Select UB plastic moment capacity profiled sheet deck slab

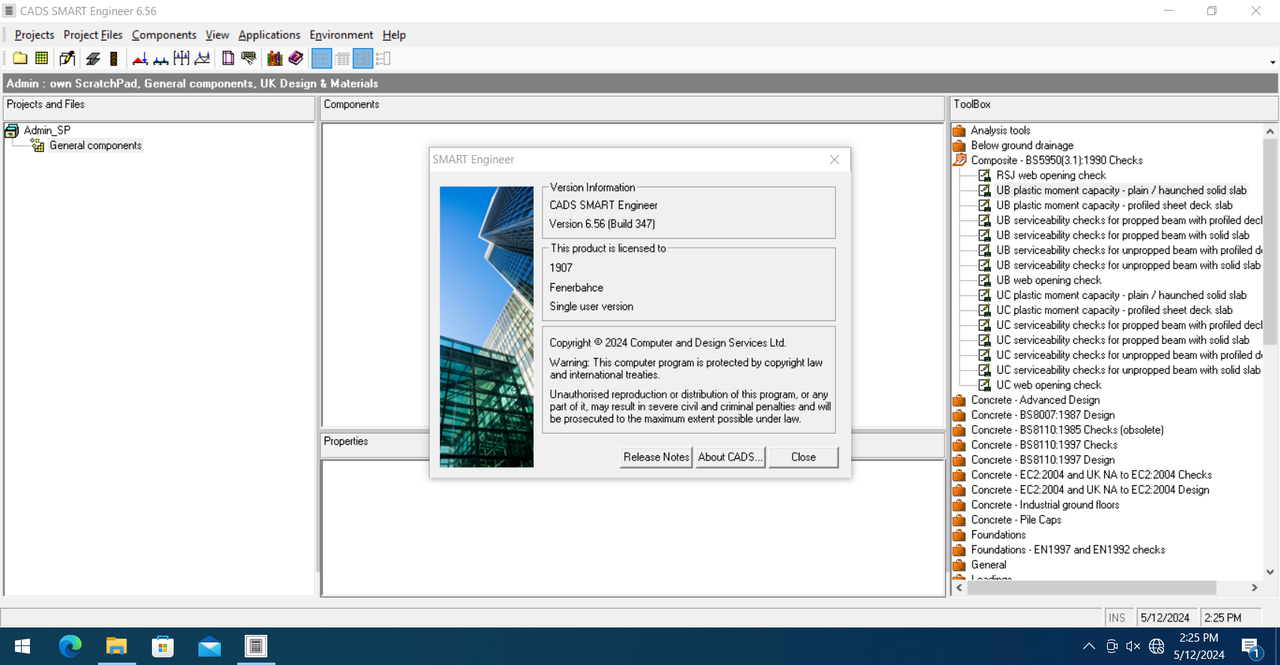click(1114, 205)
